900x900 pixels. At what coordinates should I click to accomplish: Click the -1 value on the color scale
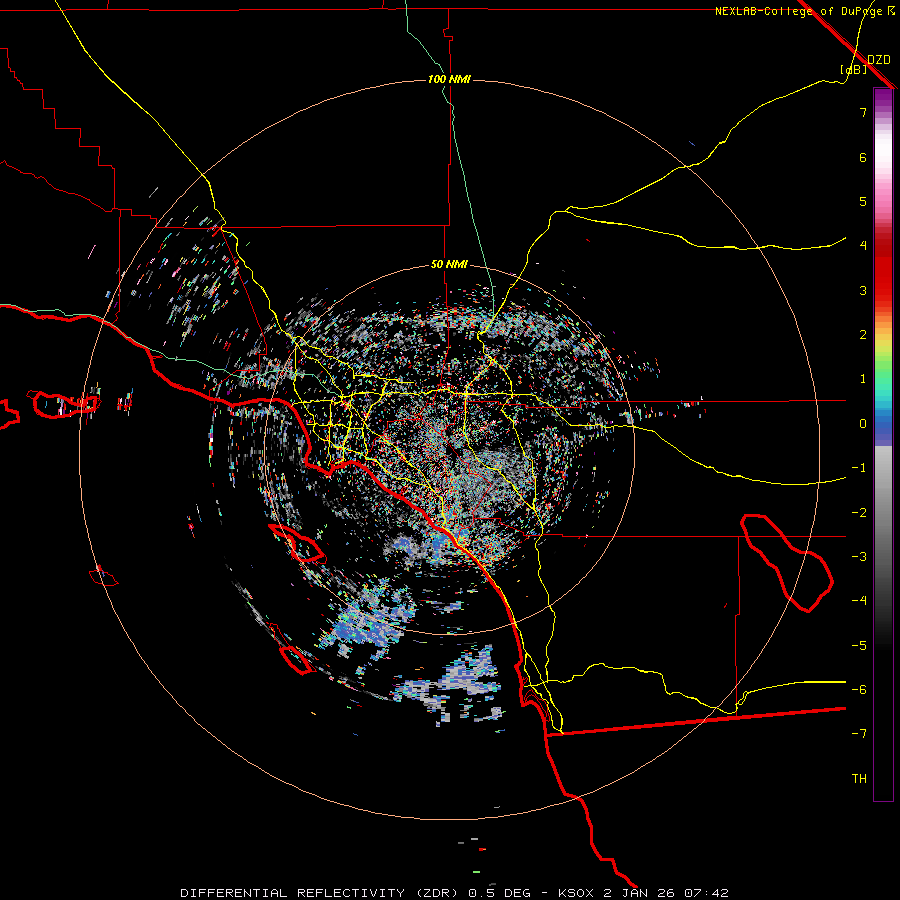coord(859,468)
